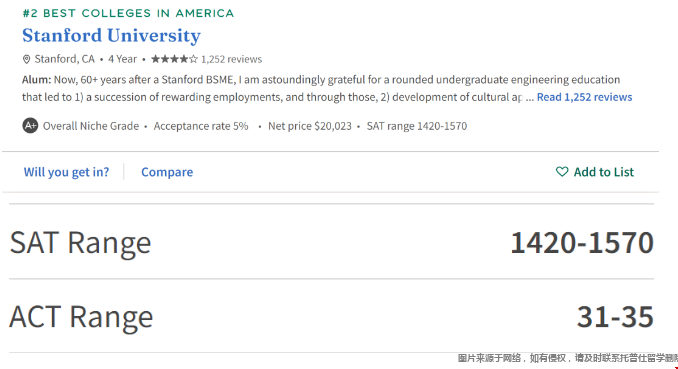Image resolution: width=678 pixels, height=369 pixels.
Task: Click the Net price $20,023 text
Action: pyautogui.click(x=310, y=126)
